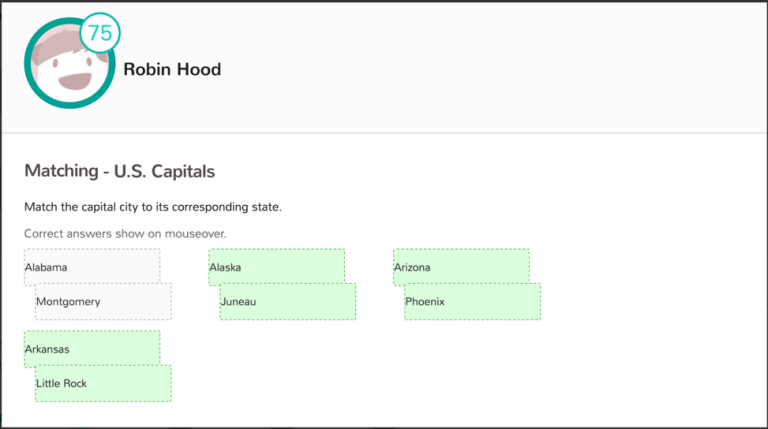The height and width of the screenshot is (429, 768).
Task: Select the Juneau answer box
Action: tap(288, 302)
